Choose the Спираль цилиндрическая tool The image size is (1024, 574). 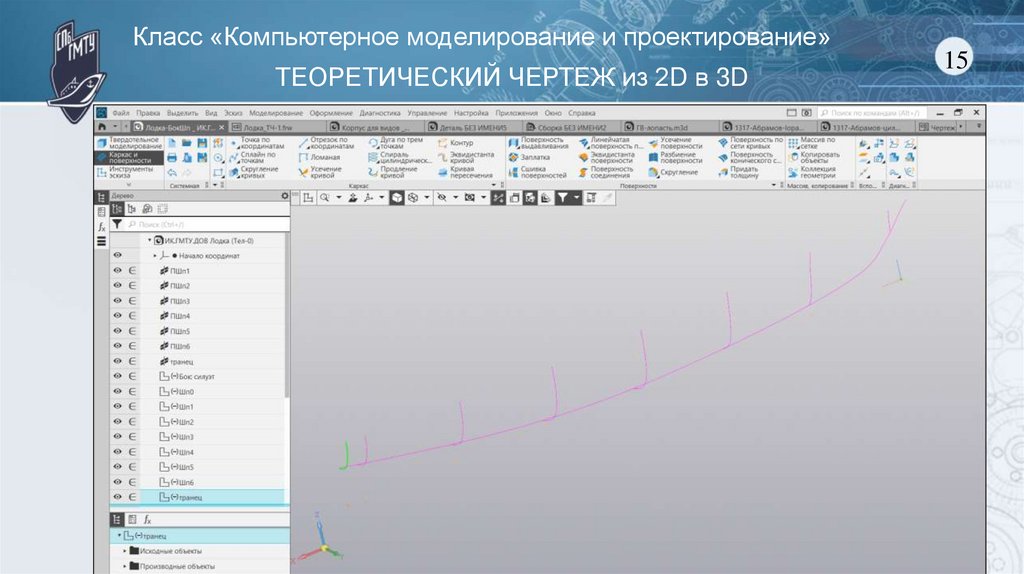[400, 157]
